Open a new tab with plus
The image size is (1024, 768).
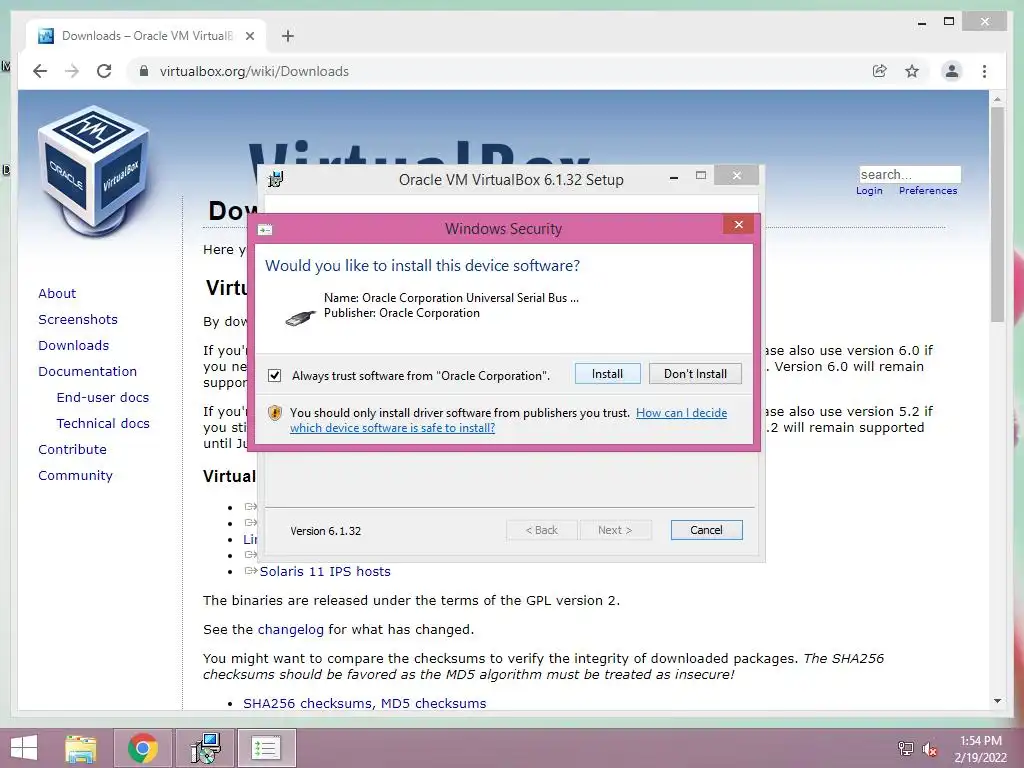pyautogui.click(x=288, y=36)
